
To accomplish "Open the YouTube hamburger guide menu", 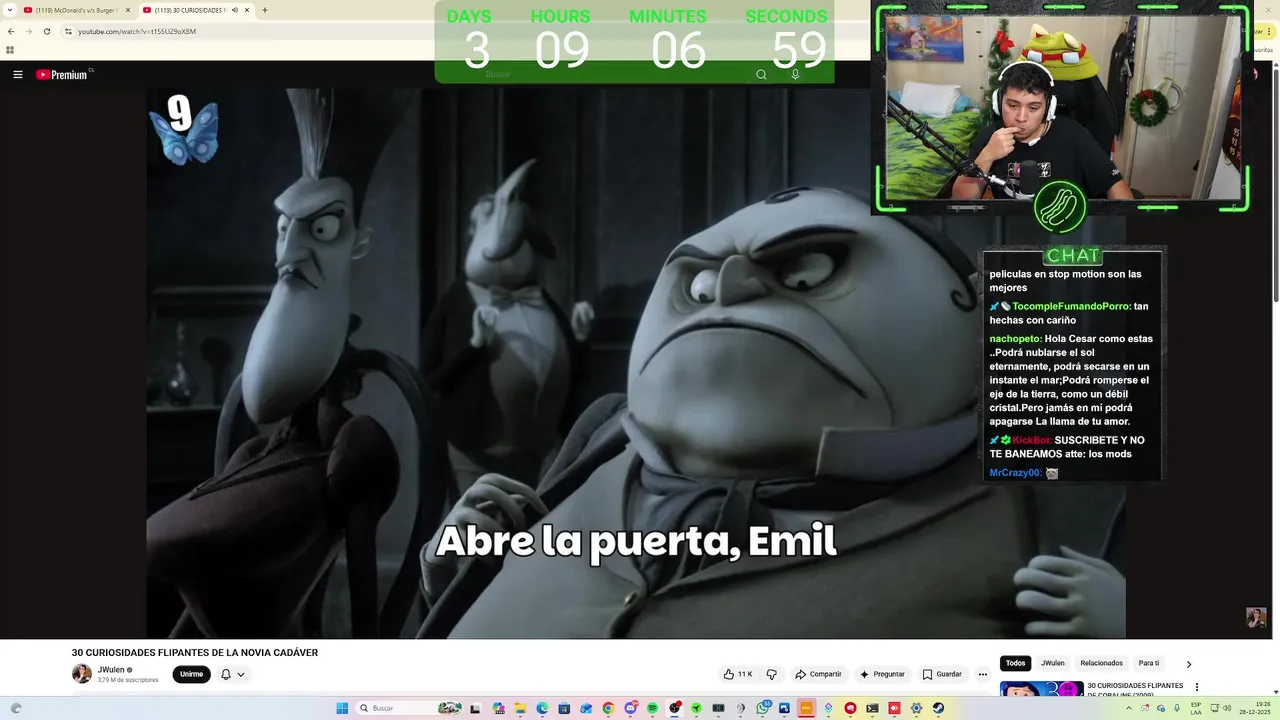I will click(x=17, y=74).
